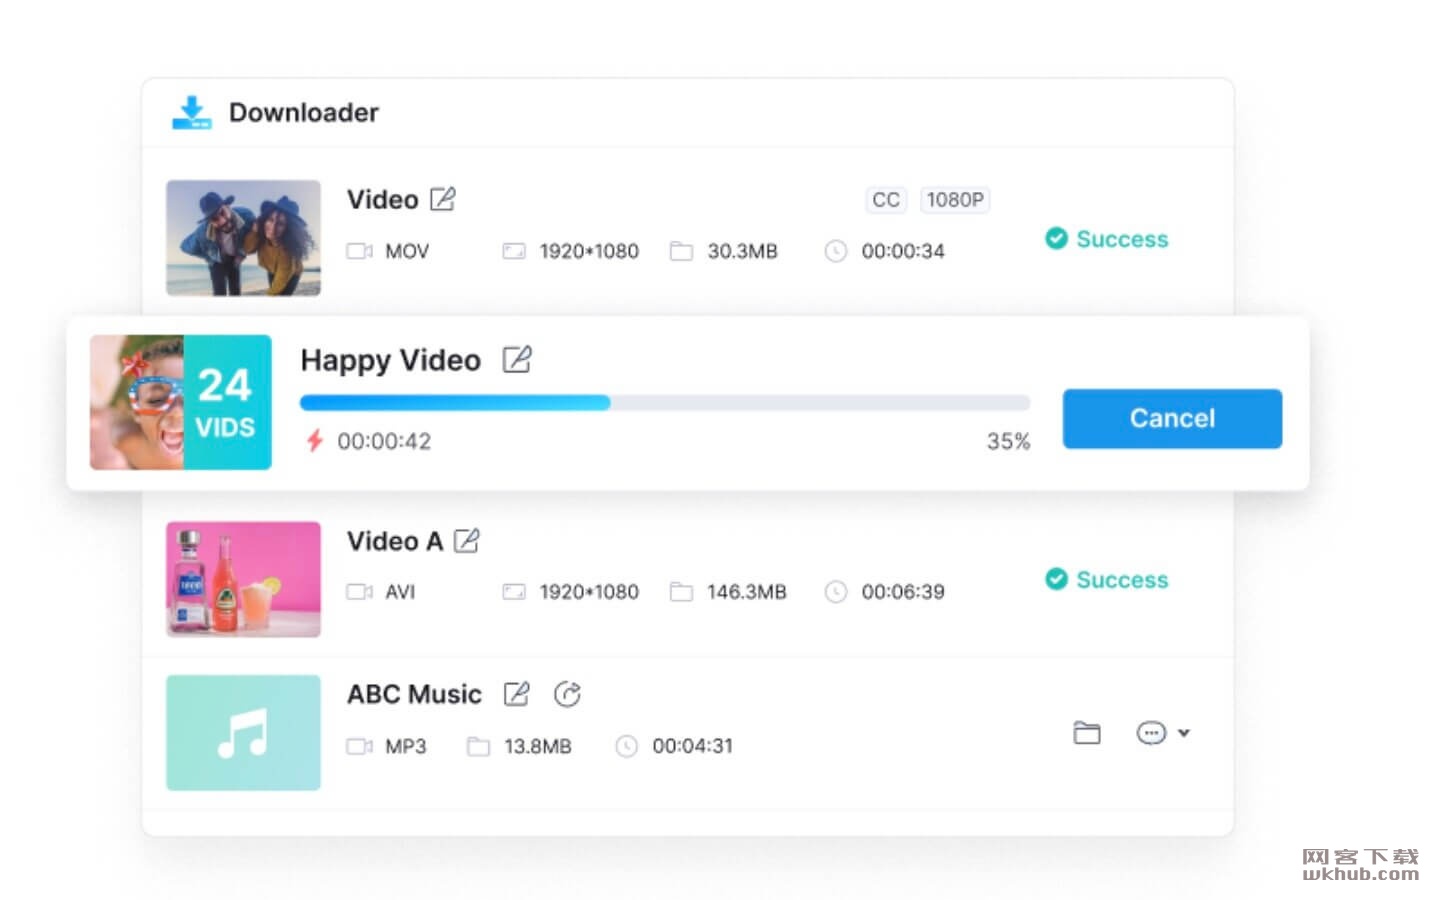Expand dropdown arrow beside ABC Music options
The image size is (1444, 900).
pyautogui.click(x=1184, y=733)
